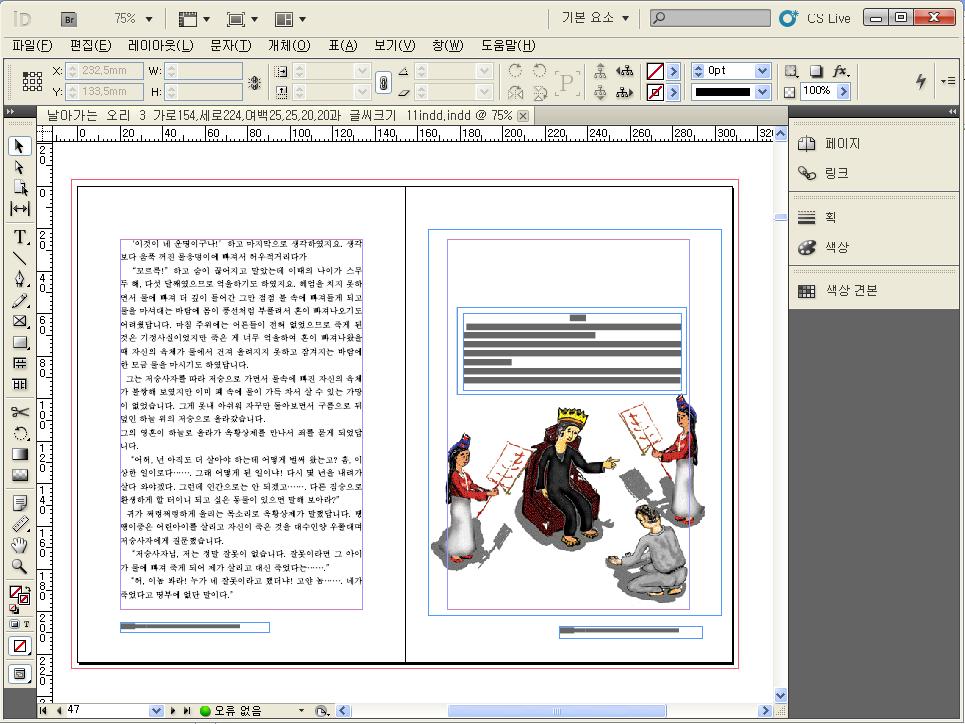The width and height of the screenshot is (965, 724).
Task: Open the 기본 요소 workspace switcher
Action: click(x=596, y=18)
